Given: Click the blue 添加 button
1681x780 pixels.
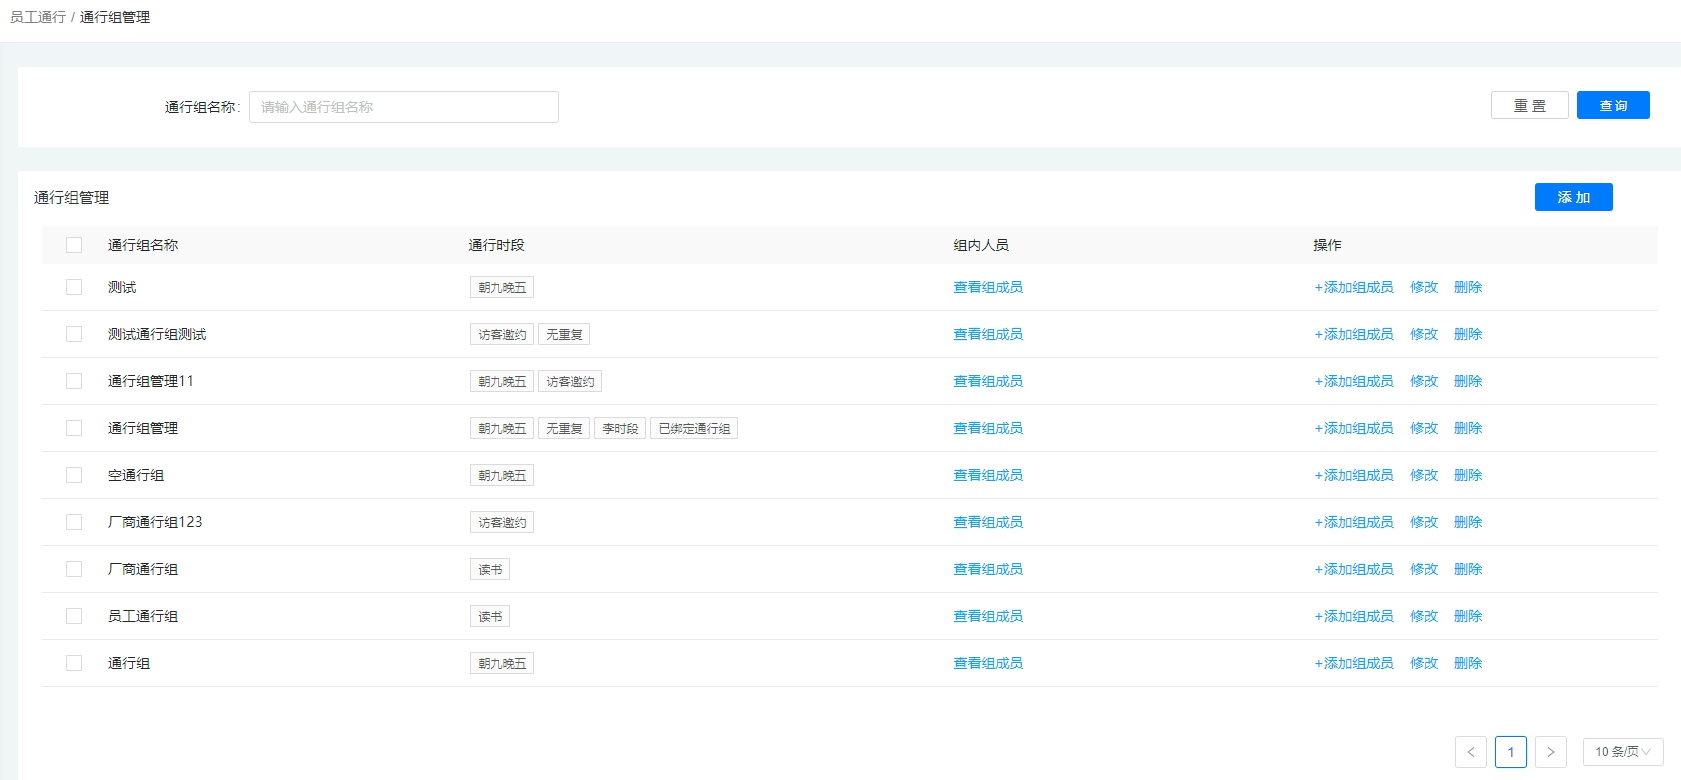Looking at the screenshot, I should 1573,197.
